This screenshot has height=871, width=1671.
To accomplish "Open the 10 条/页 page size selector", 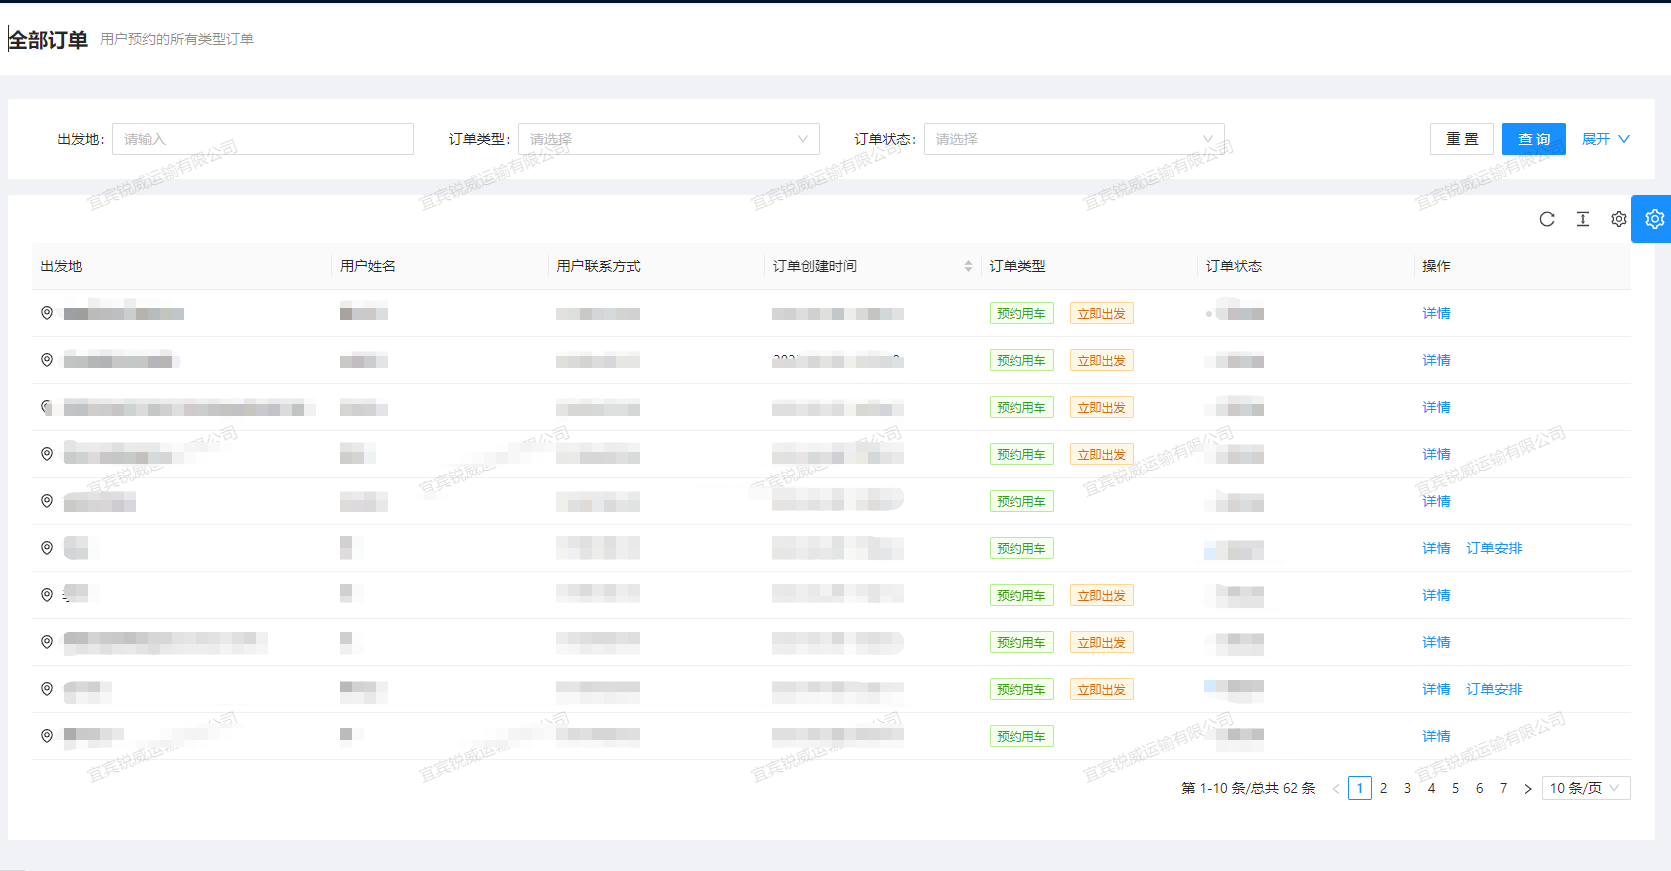I will [1586, 788].
